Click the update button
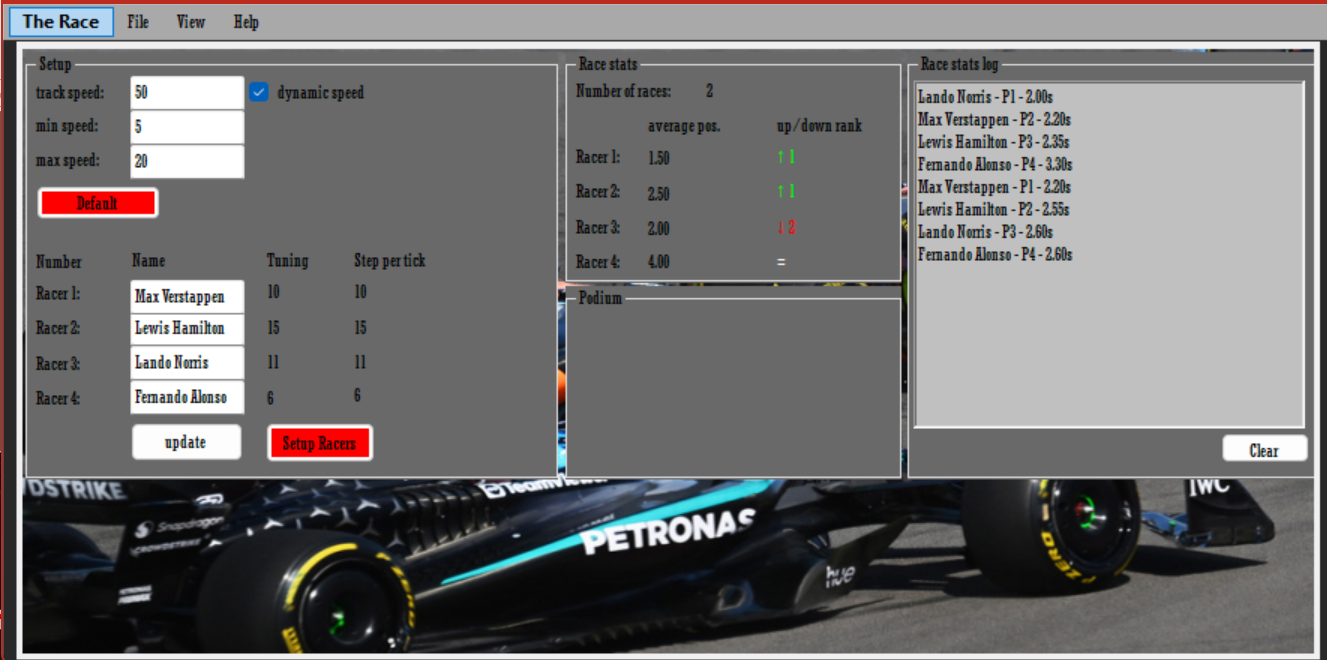The width and height of the screenshot is (1327, 660). pyautogui.click(x=186, y=441)
